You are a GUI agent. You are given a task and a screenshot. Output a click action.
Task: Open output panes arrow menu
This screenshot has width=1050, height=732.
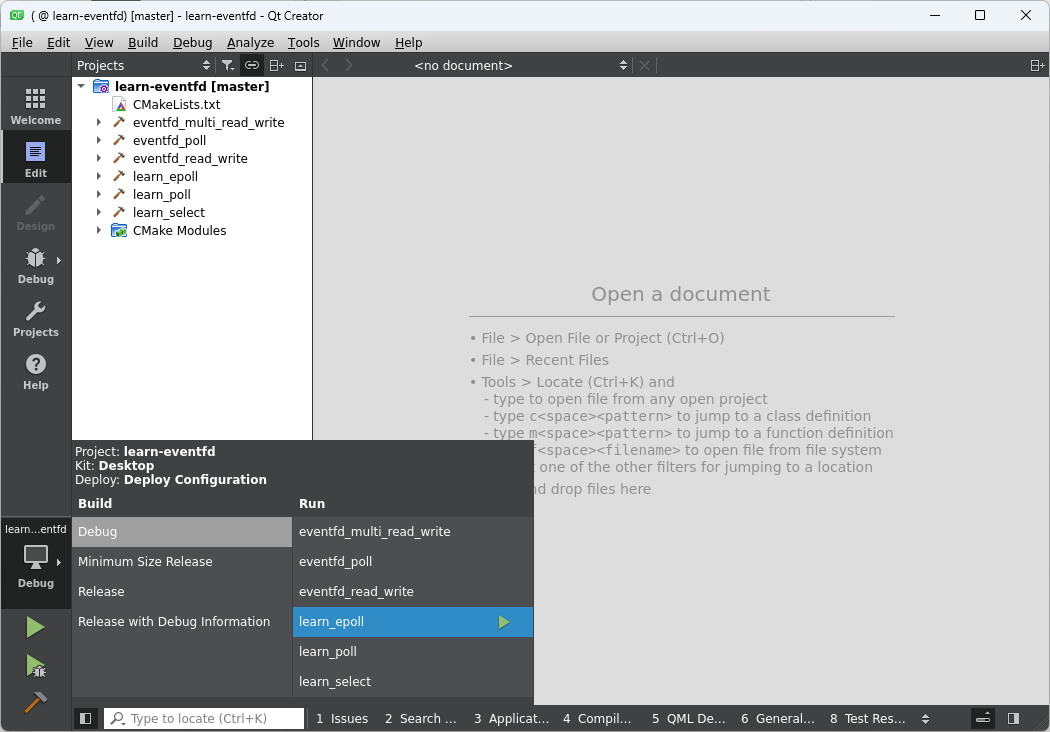pos(925,719)
